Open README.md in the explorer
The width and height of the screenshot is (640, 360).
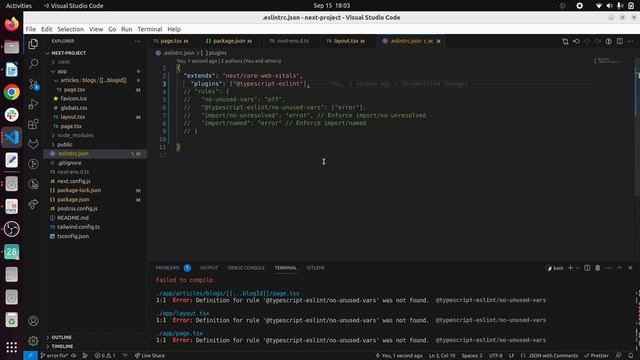(x=73, y=218)
